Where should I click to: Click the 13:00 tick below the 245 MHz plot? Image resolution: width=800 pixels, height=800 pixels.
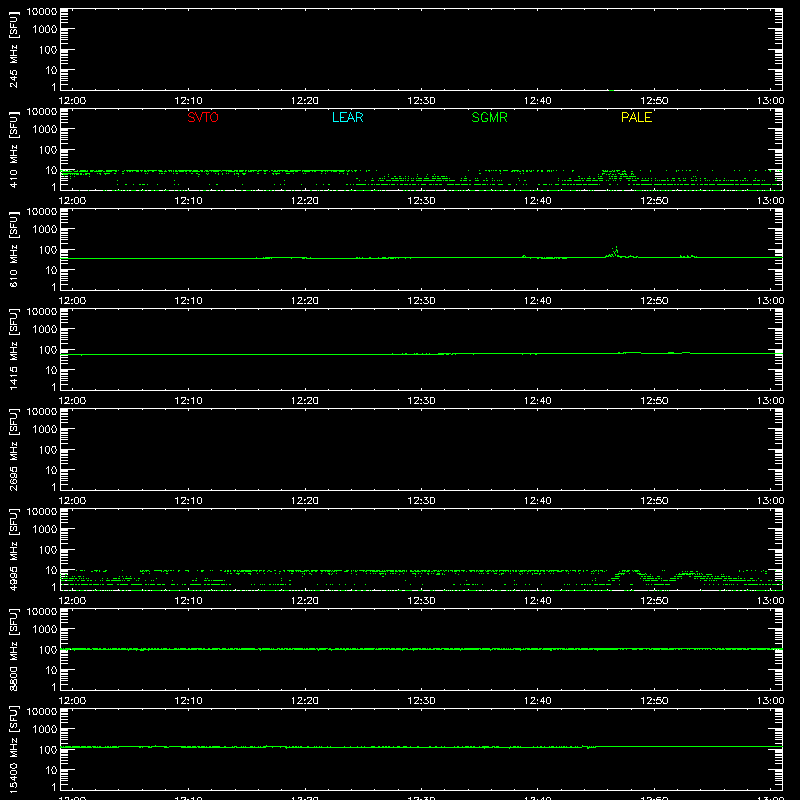click(x=770, y=101)
